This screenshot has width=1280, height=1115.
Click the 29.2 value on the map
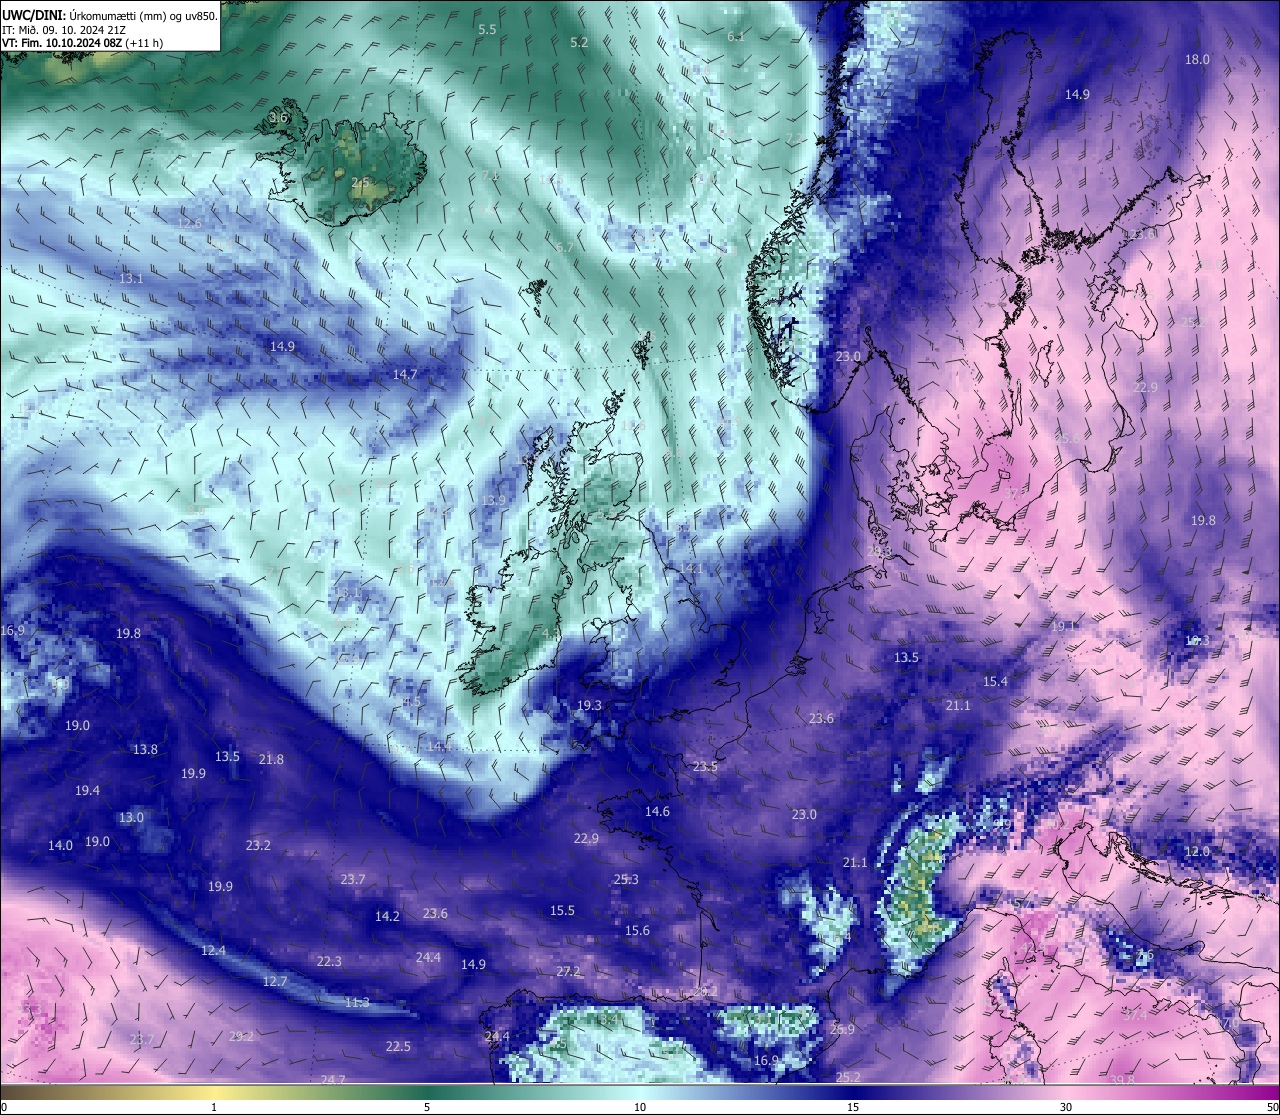[241, 1036]
